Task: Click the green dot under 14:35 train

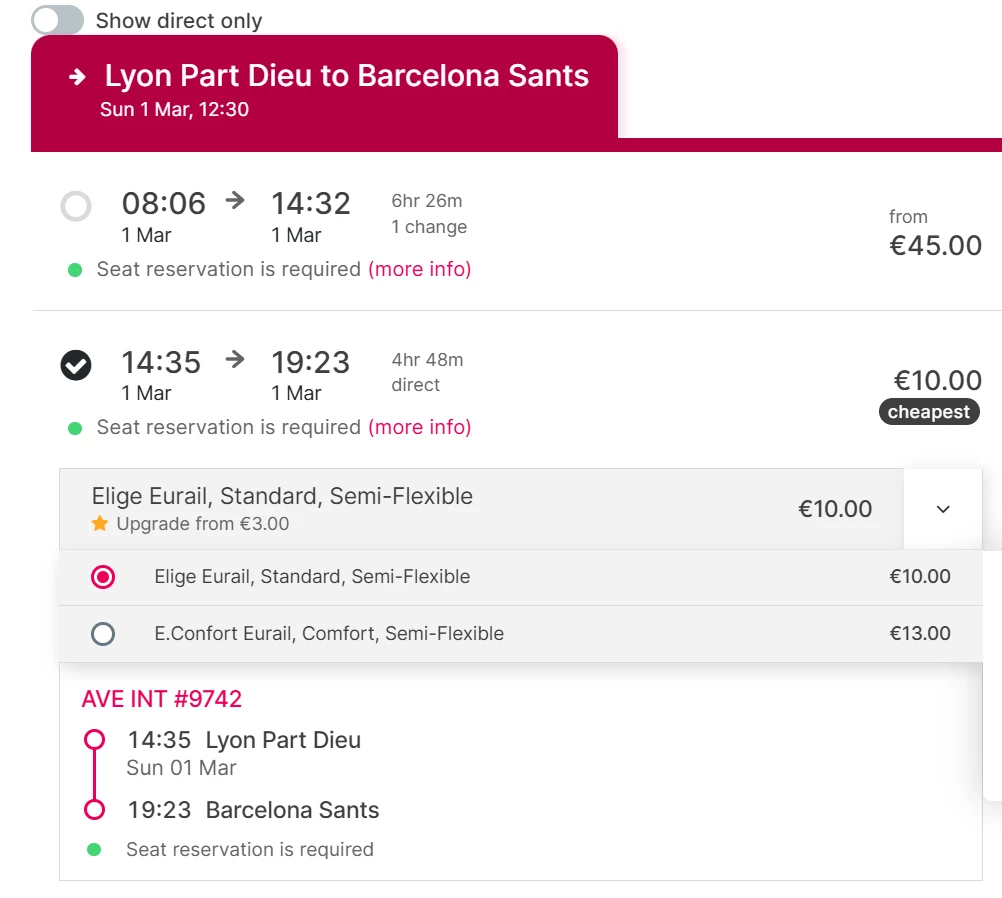Action: tap(75, 428)
